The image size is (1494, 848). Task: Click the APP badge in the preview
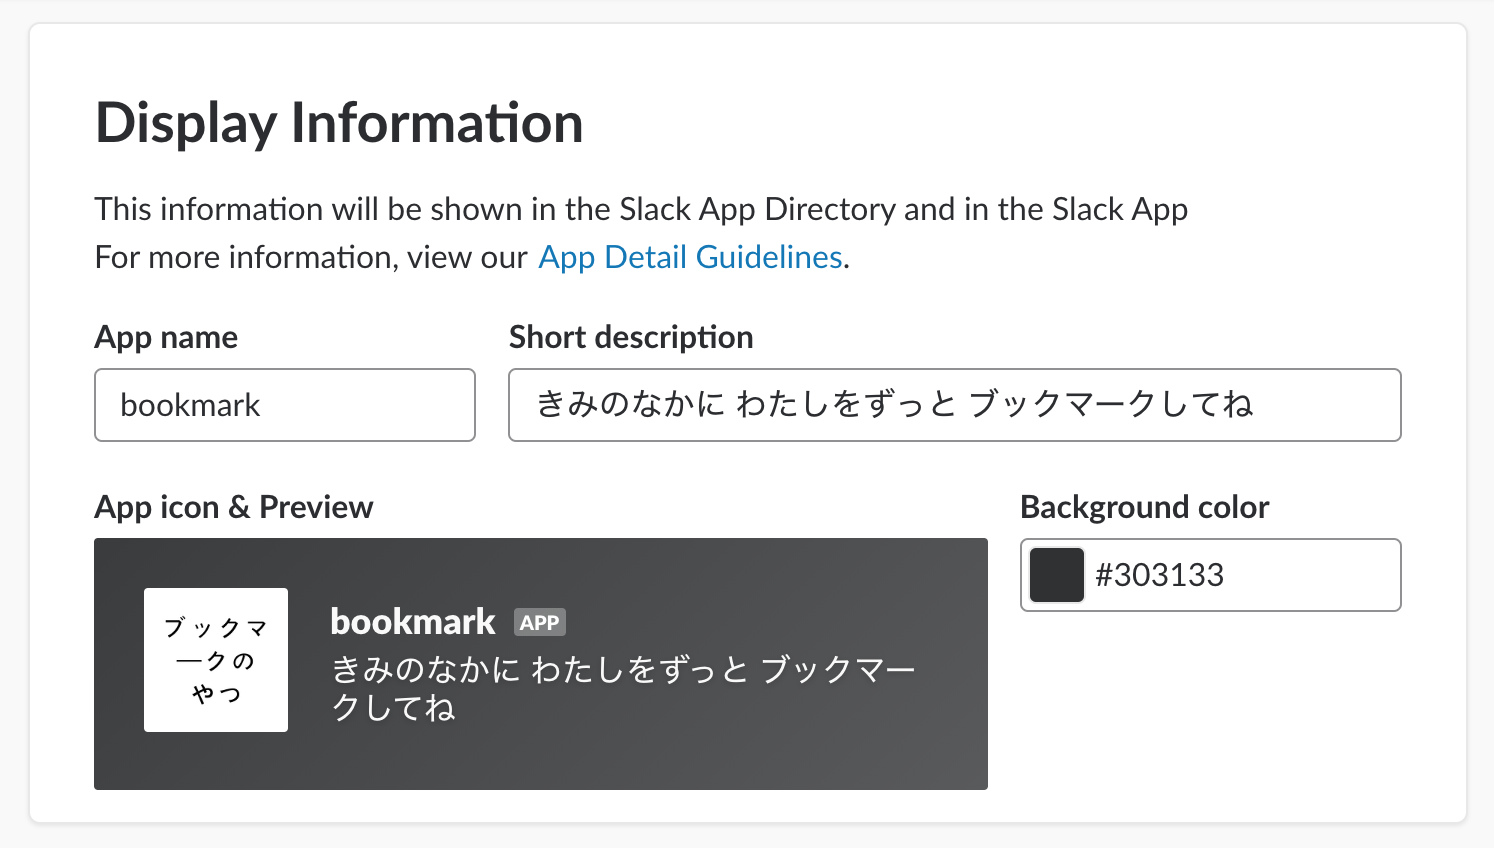[540, 622]
